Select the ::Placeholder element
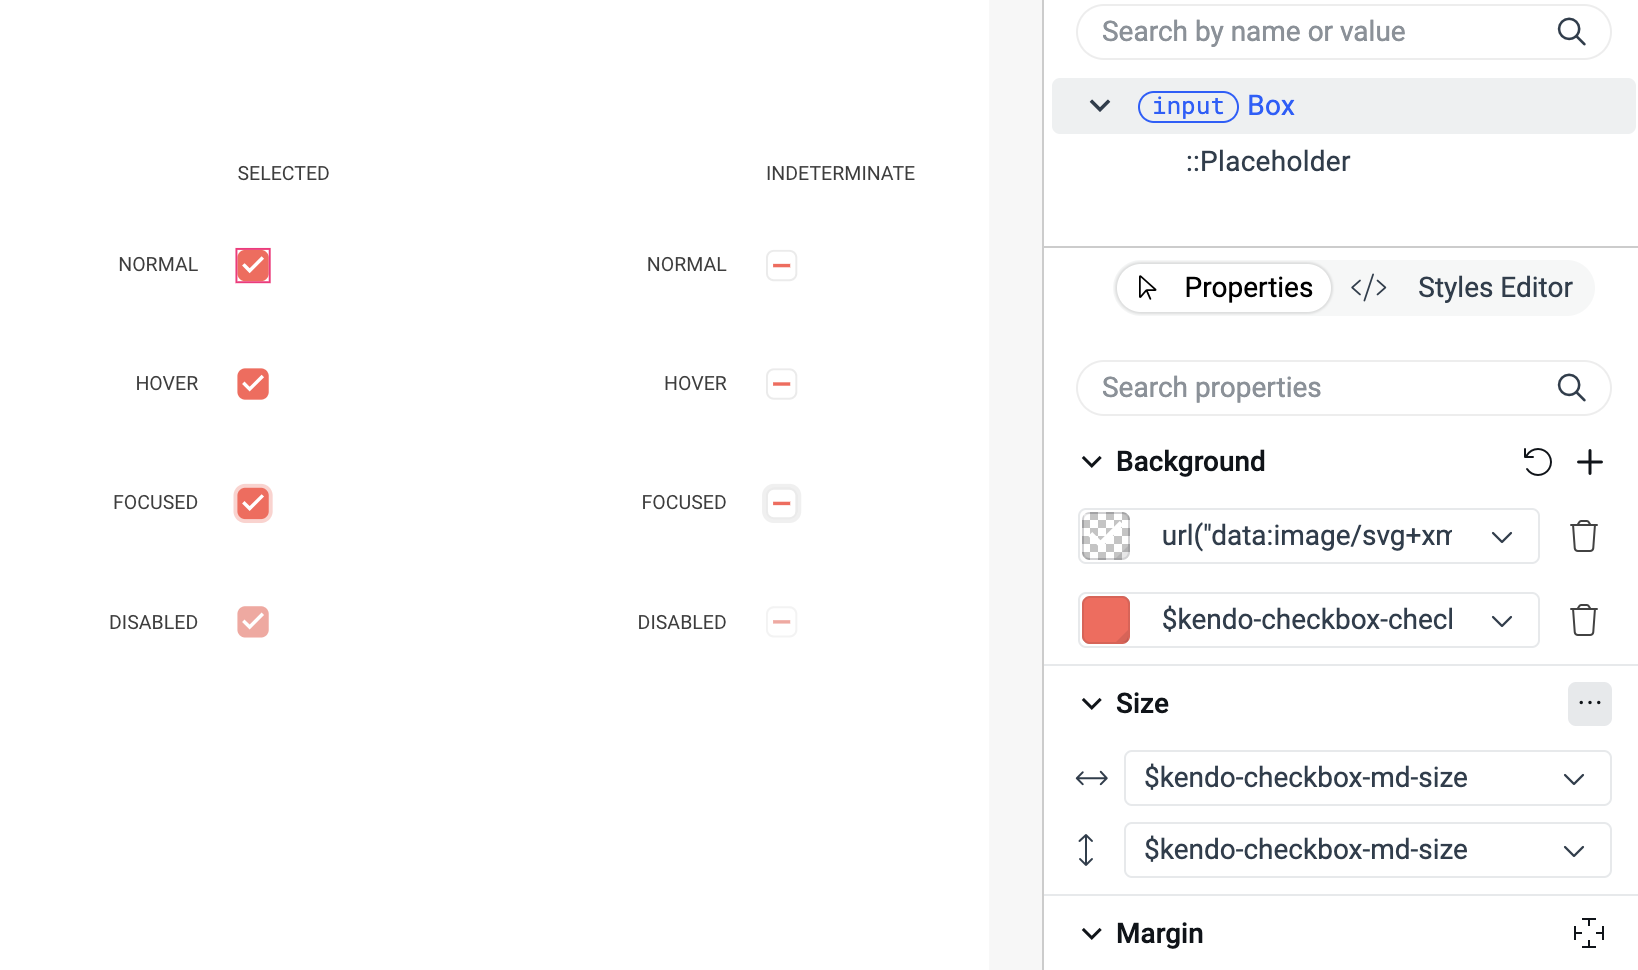 pyautogui.click(x=1267, y=161)
